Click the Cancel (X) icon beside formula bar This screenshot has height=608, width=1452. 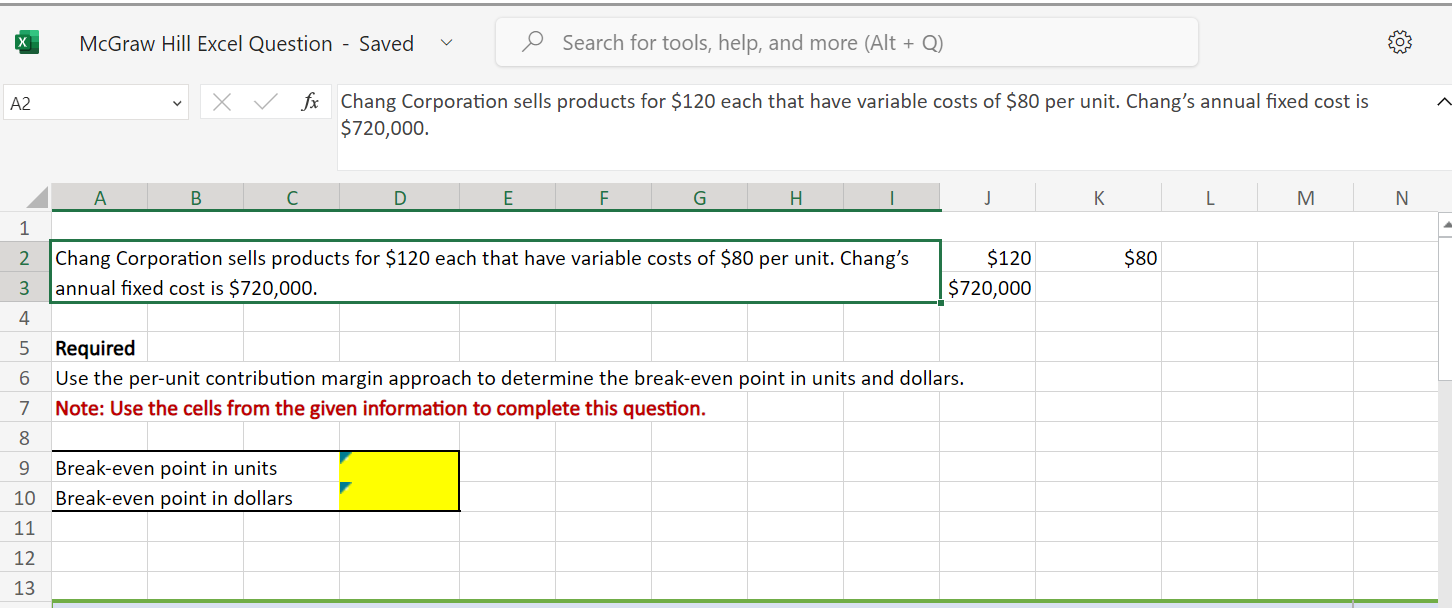coord(222,101)
